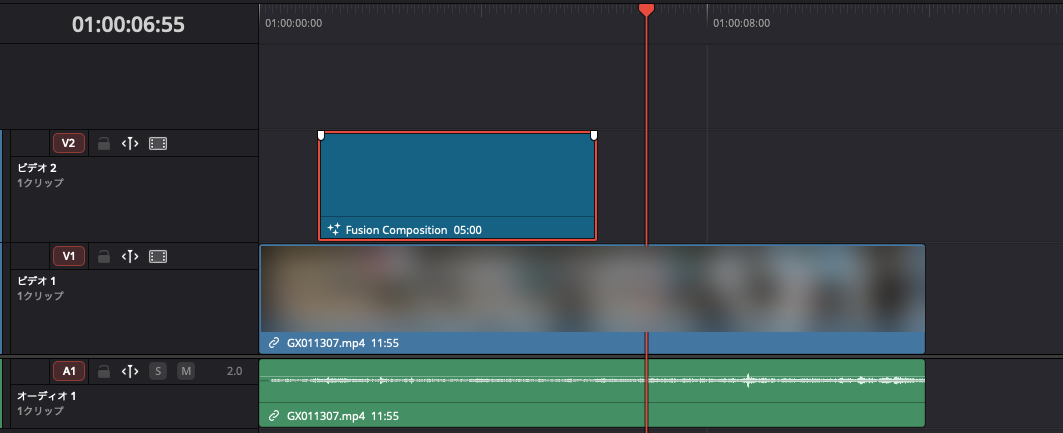Select the GX011307.mp4 audio clip waveform
The image size is (1063, 433).
tap(592, 380)
